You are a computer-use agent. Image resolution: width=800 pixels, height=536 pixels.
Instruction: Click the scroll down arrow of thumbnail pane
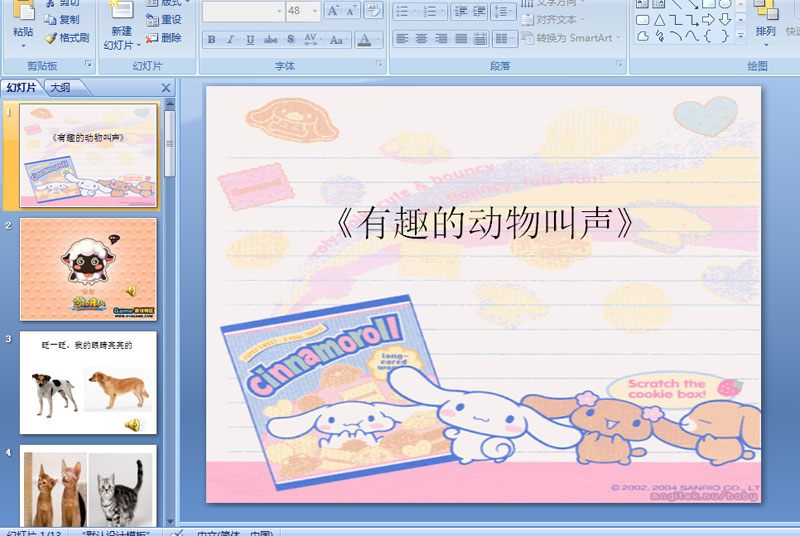pyautogui.click(x=170, y=521)
